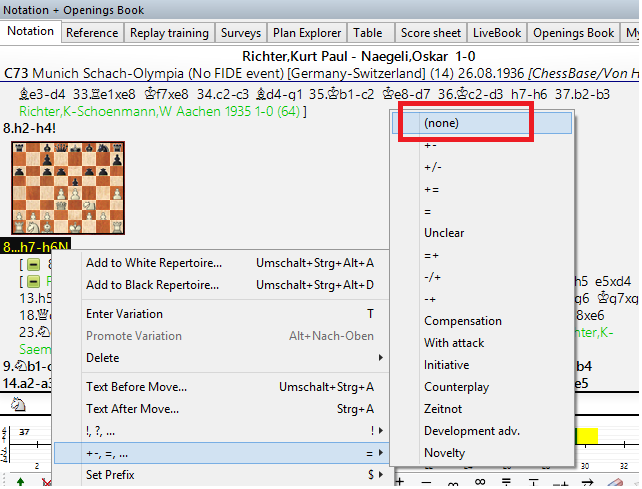The height and width of the screenshot is (489, 642).
Task: Click the knight icon below the notation
Action: tap(18, 405)
